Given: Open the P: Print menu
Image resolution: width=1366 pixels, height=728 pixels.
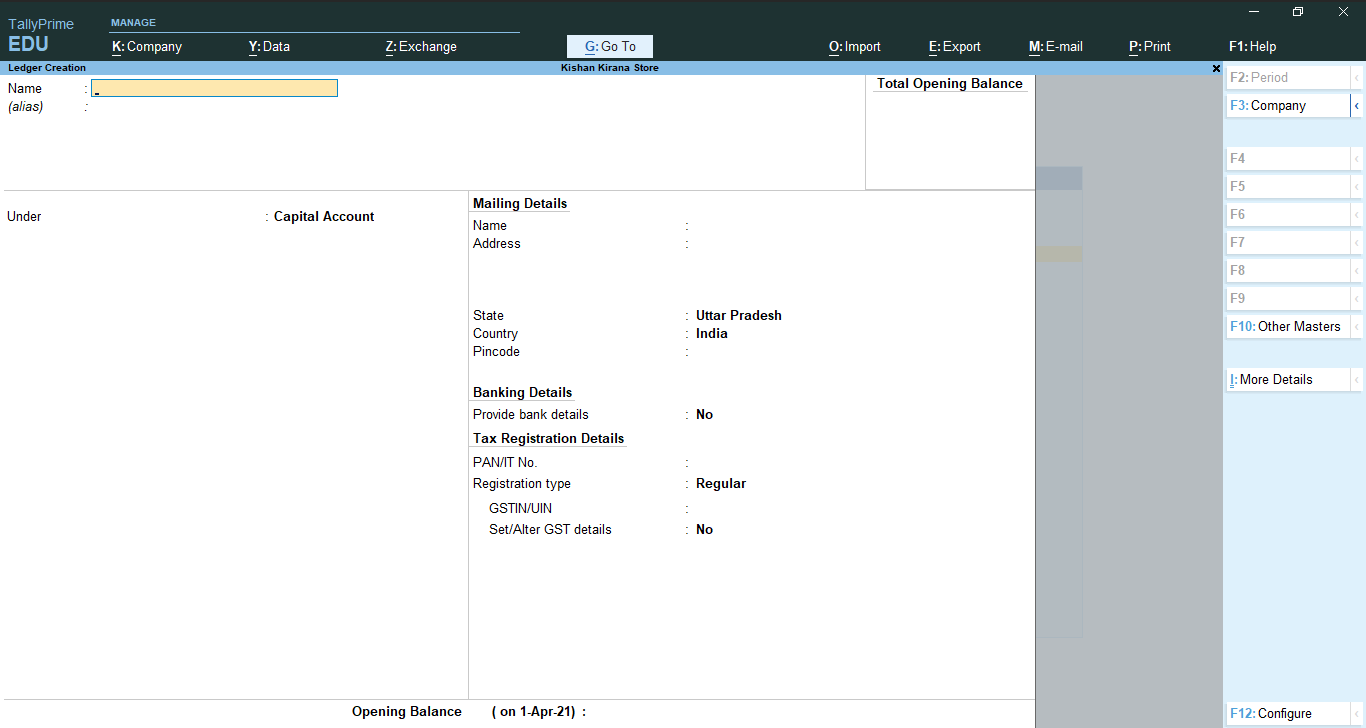Looking at the screenshot, I should 1150,47.
